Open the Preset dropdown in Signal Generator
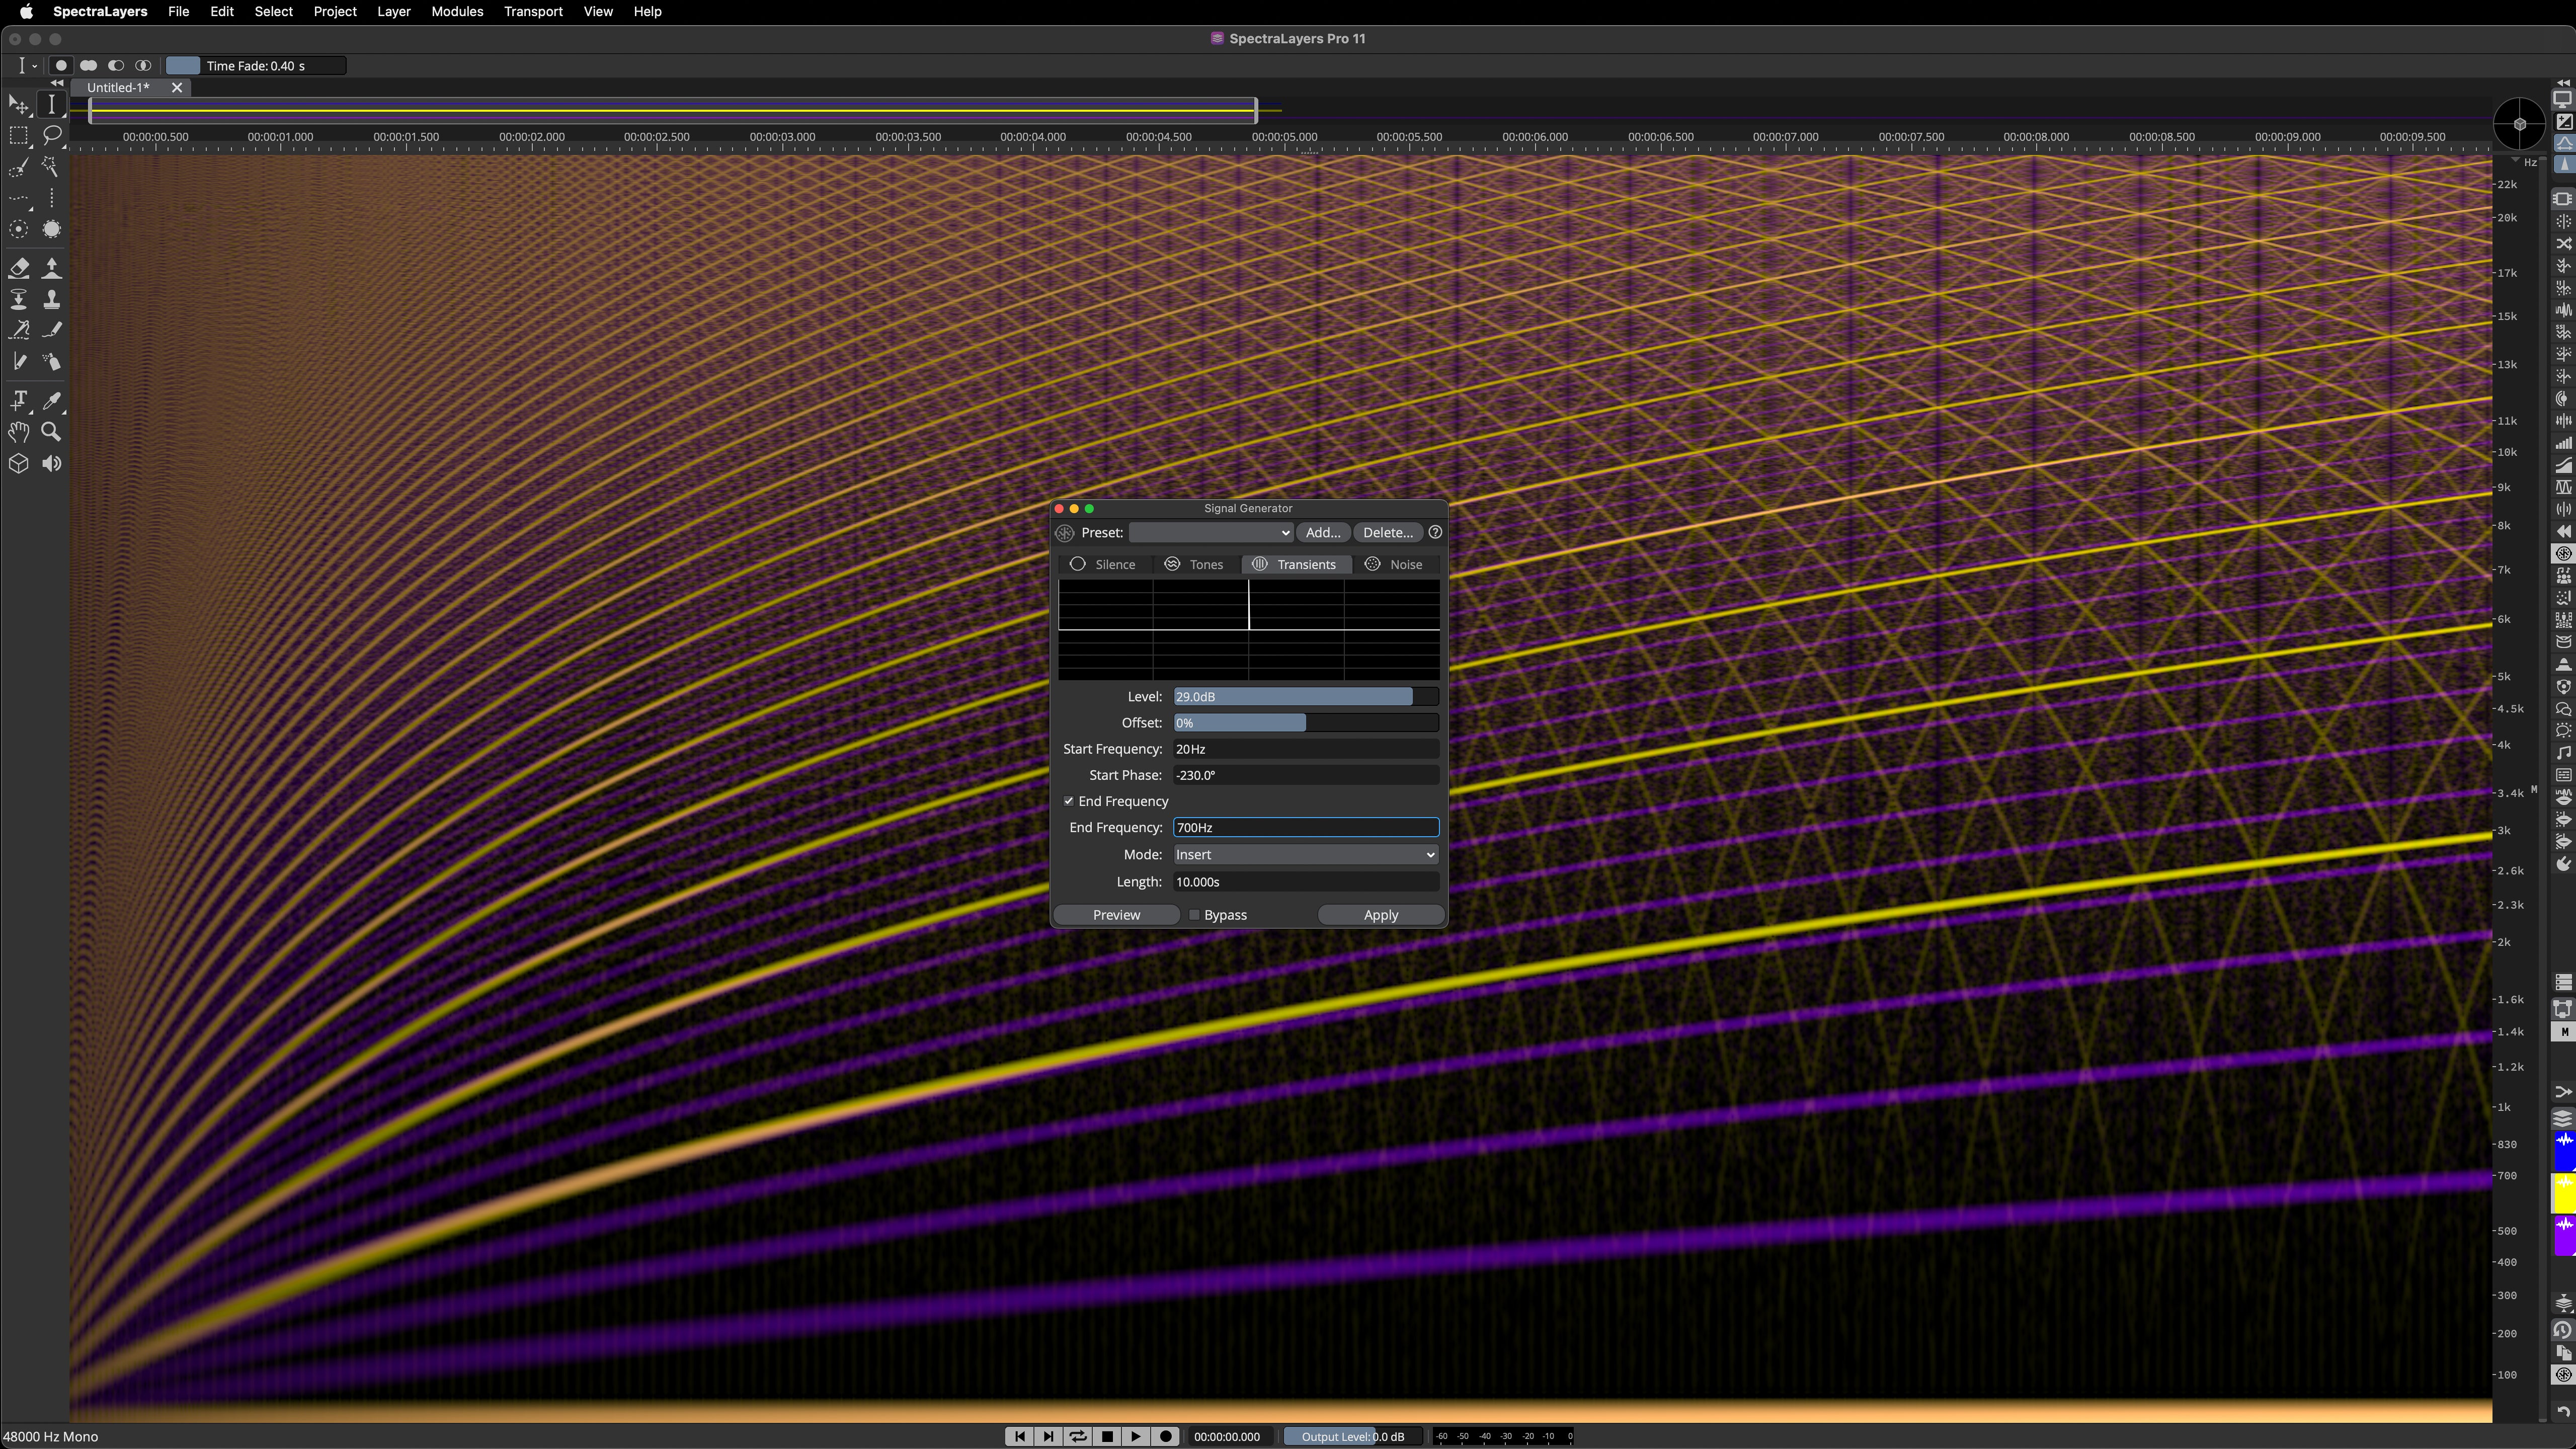 pyautogui.click(x=1211, y=533)
